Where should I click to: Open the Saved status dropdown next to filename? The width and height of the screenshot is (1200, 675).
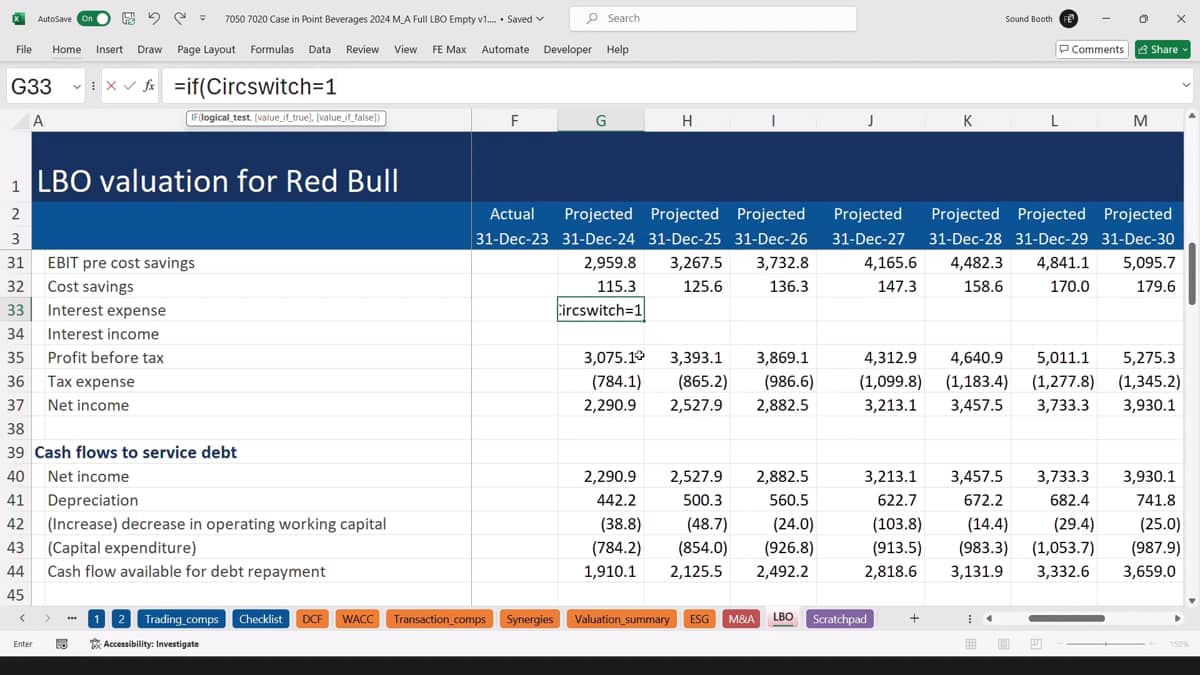click(525, 18)
